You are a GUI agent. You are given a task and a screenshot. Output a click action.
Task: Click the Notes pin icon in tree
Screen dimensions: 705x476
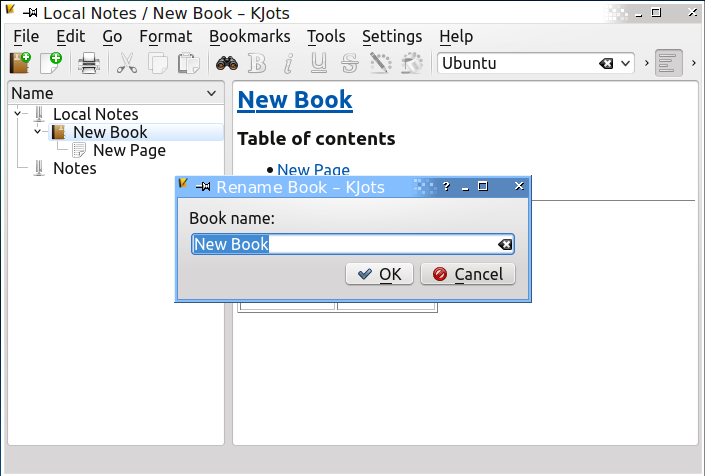click(39, 168)
